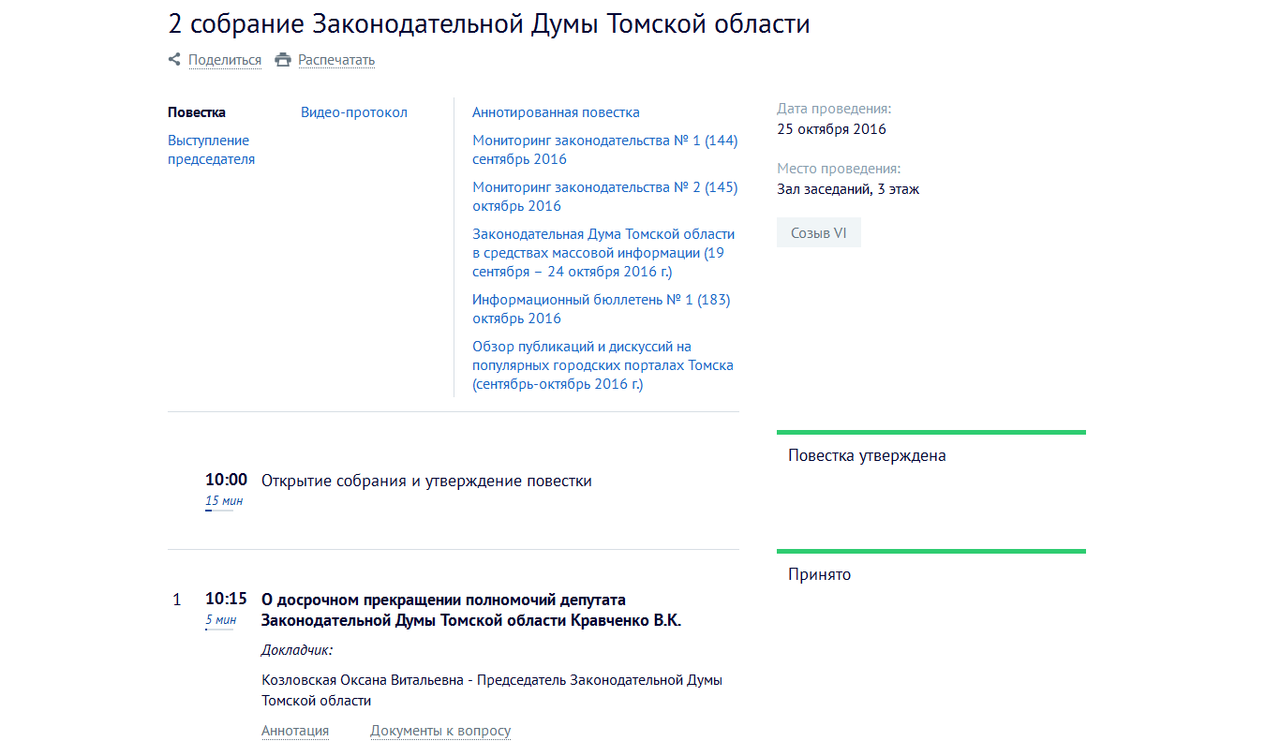Click the Место проведения label
1280x756 pixels.
[x=839, y=169]
